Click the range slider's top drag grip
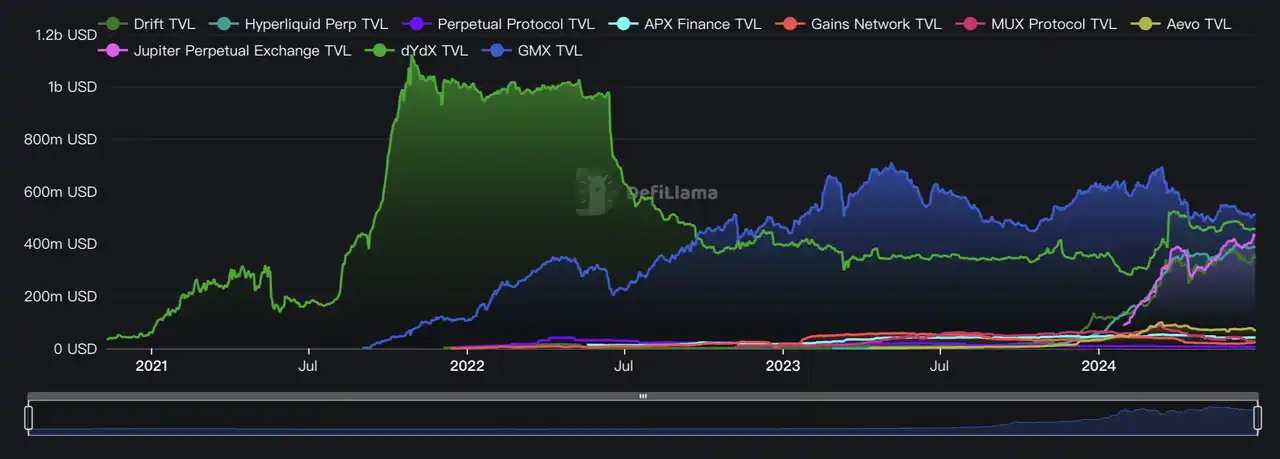The height and width of the screenshot is (459, 1280). click(x=643, y=396)
